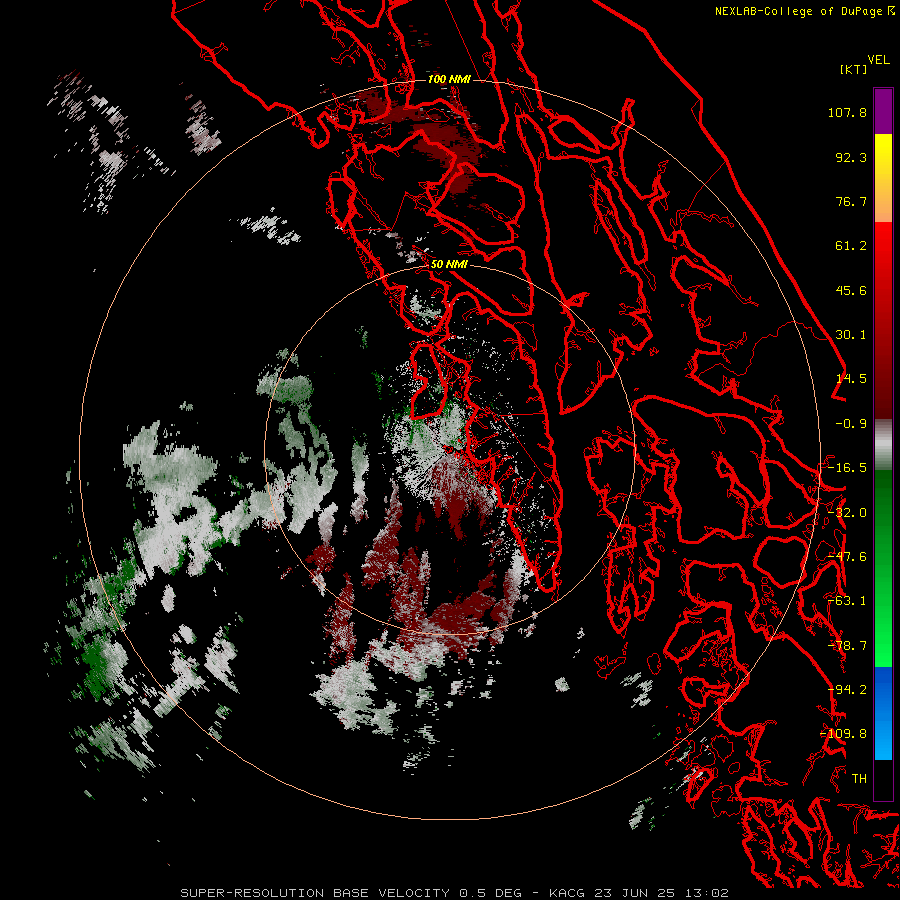Click the -109.8 scale value
The height and width of the screenshot is (900, 900).
point(844,734)
